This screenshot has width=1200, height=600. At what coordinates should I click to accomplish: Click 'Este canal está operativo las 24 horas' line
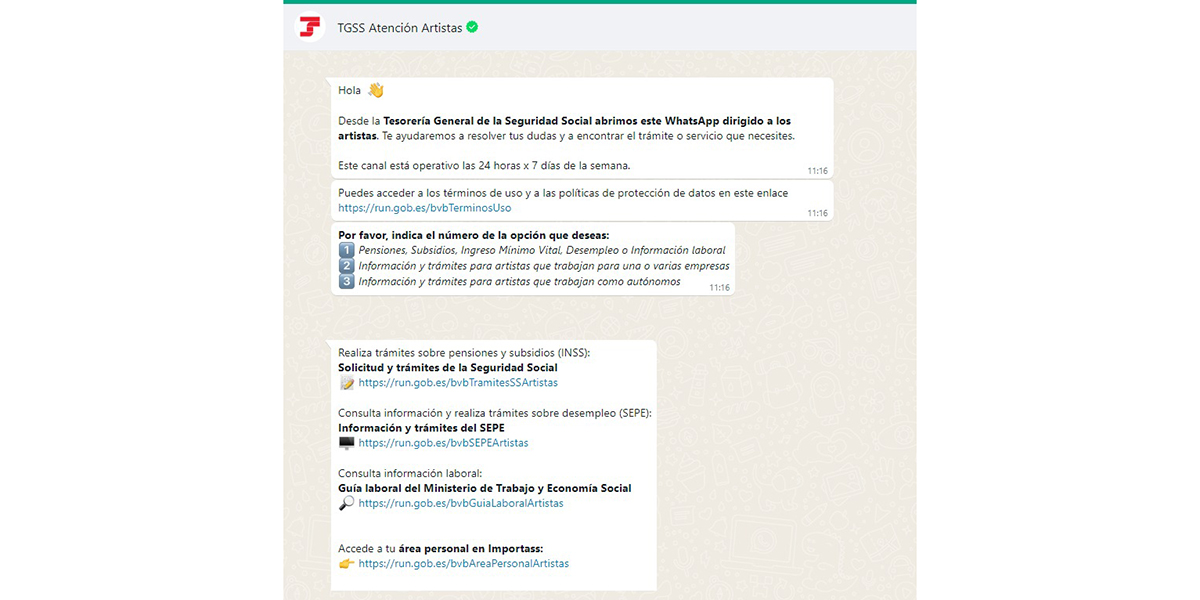click(484, 166)
